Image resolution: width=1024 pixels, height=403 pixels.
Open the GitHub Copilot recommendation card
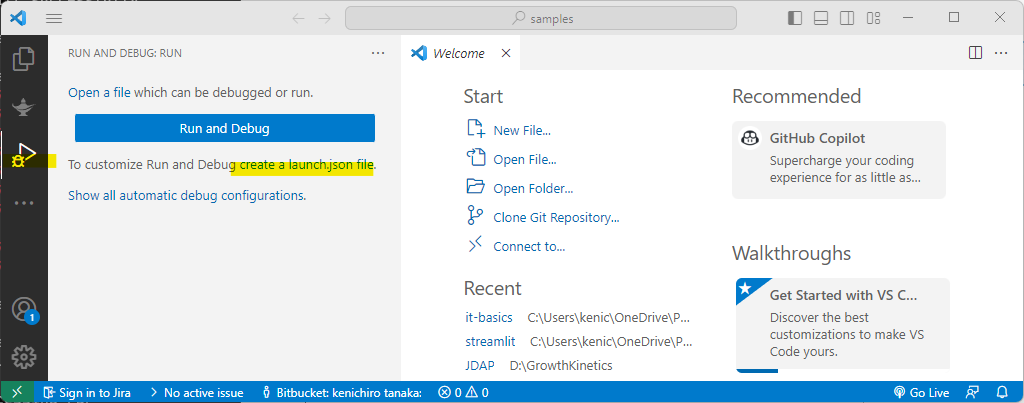click(x=839, y=159)
